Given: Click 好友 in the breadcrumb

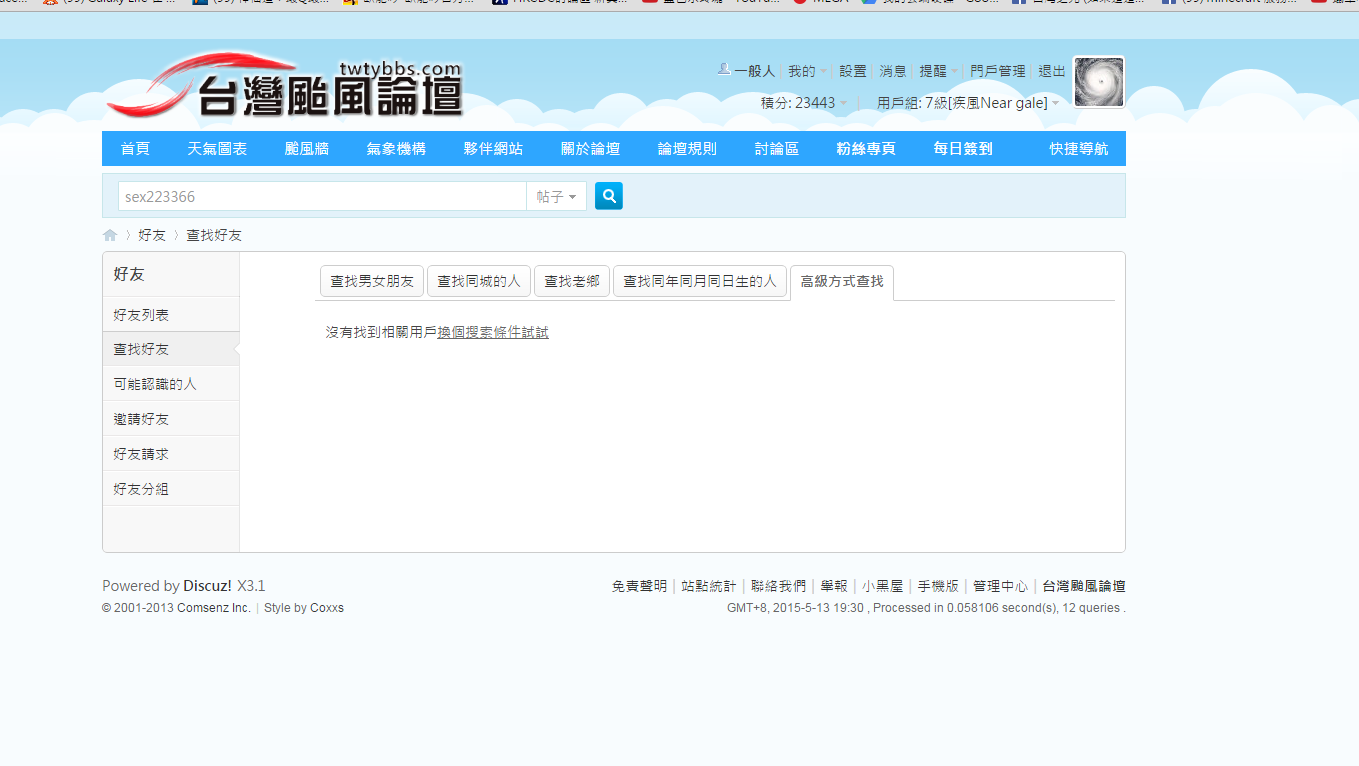Looking at the screenshot, I should (x=152, y=235).
